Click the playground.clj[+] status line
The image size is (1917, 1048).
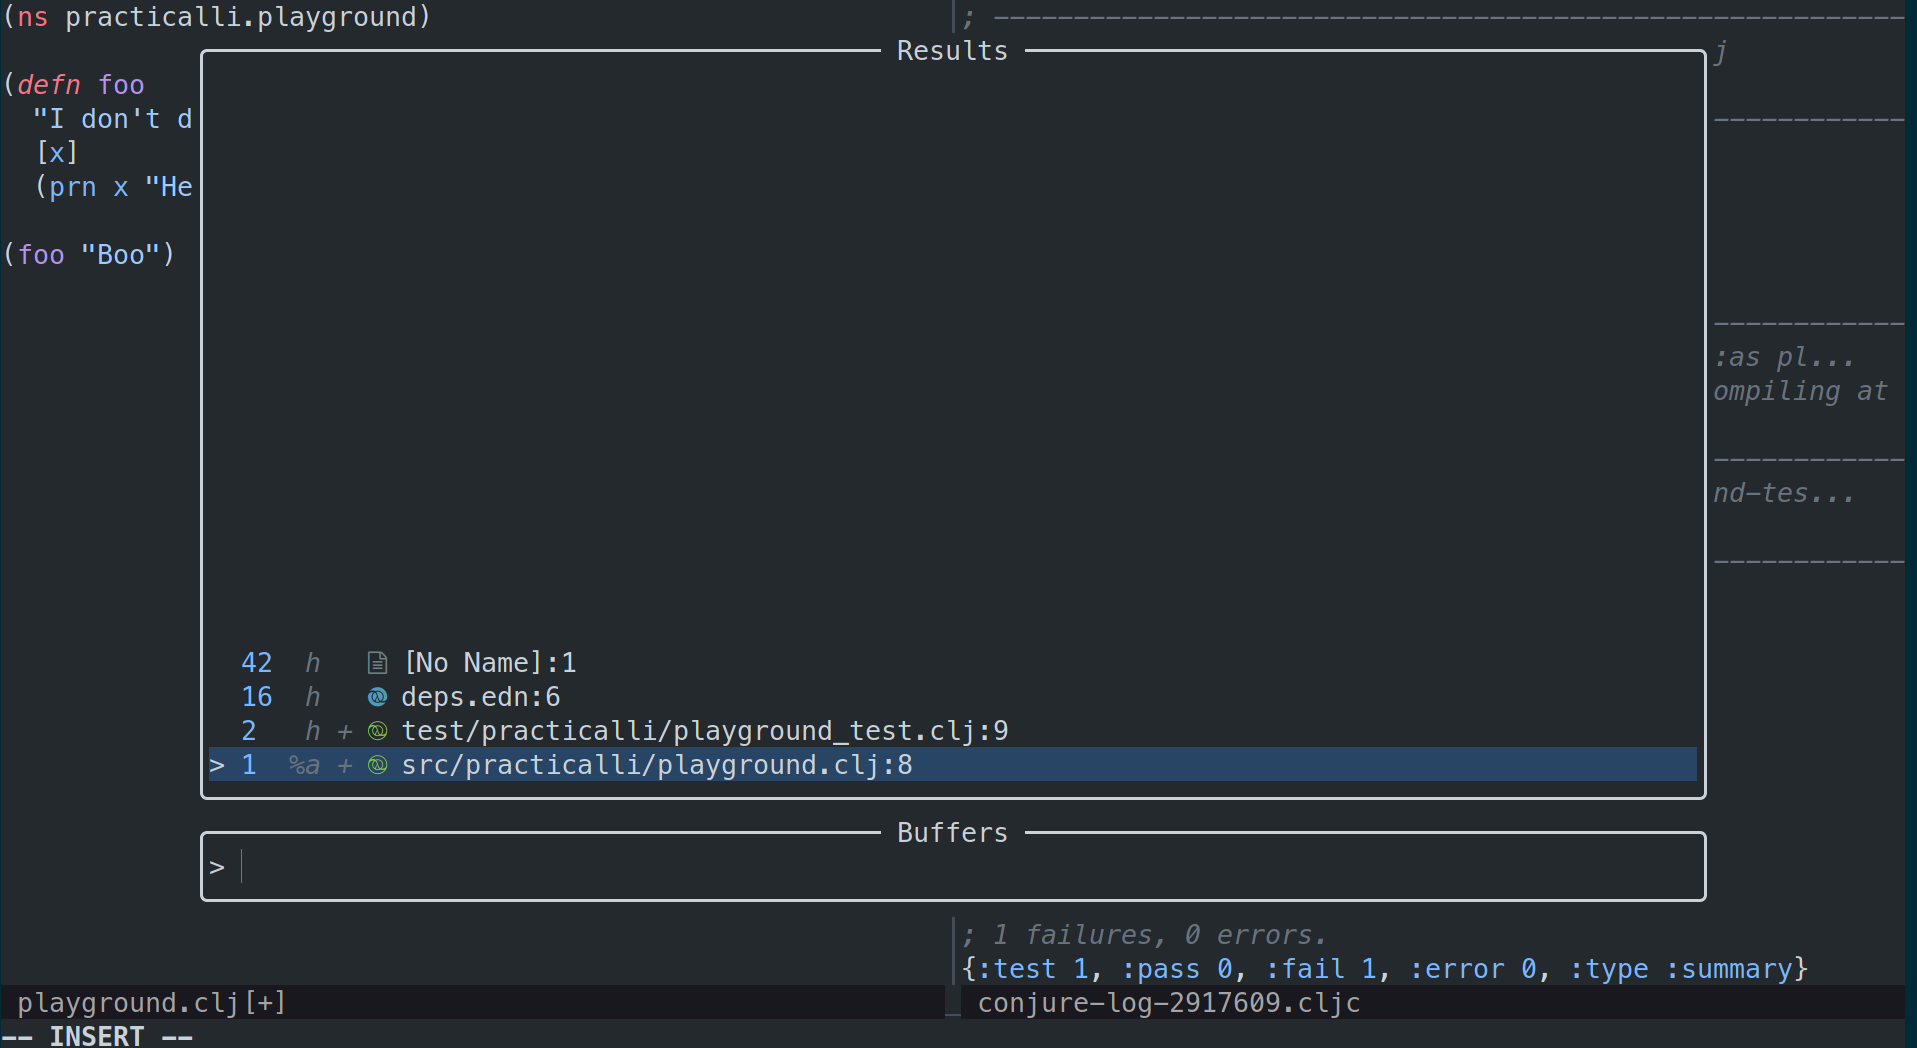click(472, 1002)
